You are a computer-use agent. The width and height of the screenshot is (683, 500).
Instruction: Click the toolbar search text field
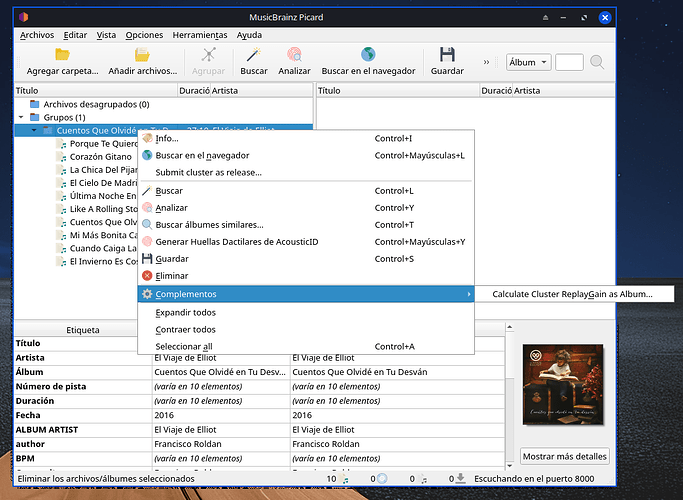569,62
